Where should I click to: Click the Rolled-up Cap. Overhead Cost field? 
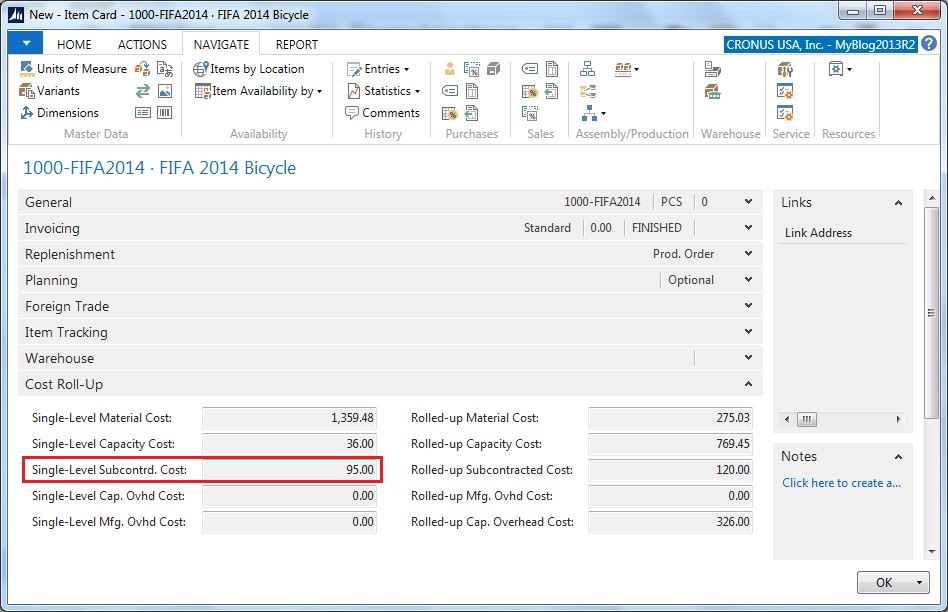pos(670,522)
